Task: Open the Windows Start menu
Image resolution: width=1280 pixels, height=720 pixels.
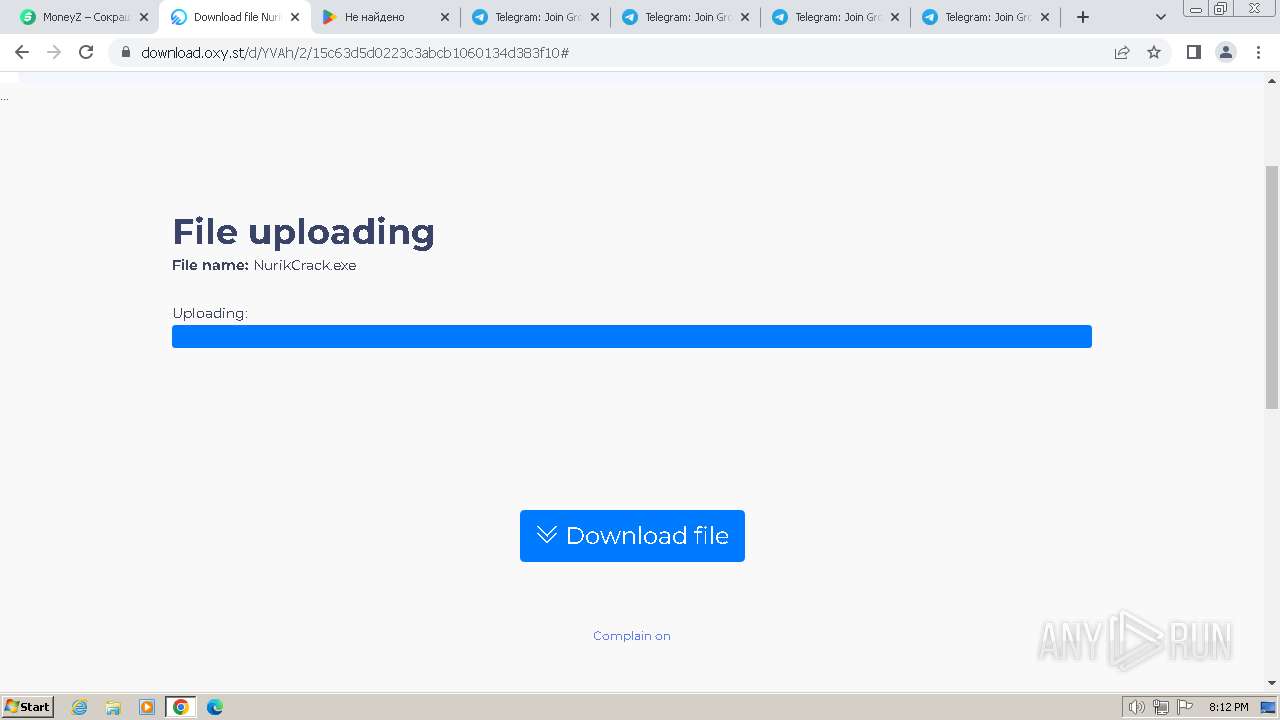Action: pyautogui.click(x=27, y=706)
